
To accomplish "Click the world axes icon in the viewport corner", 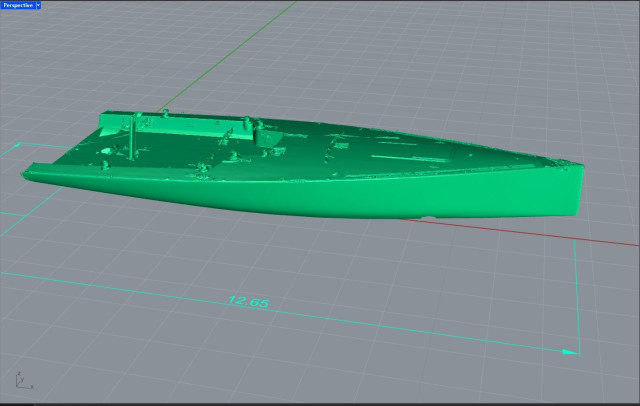I will pyautogui.click(x=24, y=381).
